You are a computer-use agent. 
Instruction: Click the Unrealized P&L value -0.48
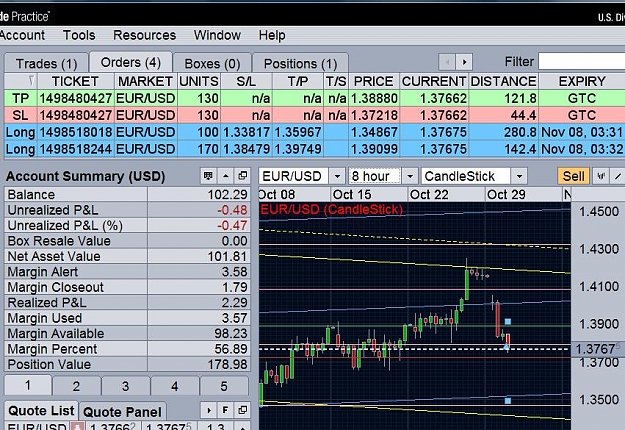(232, 210)
